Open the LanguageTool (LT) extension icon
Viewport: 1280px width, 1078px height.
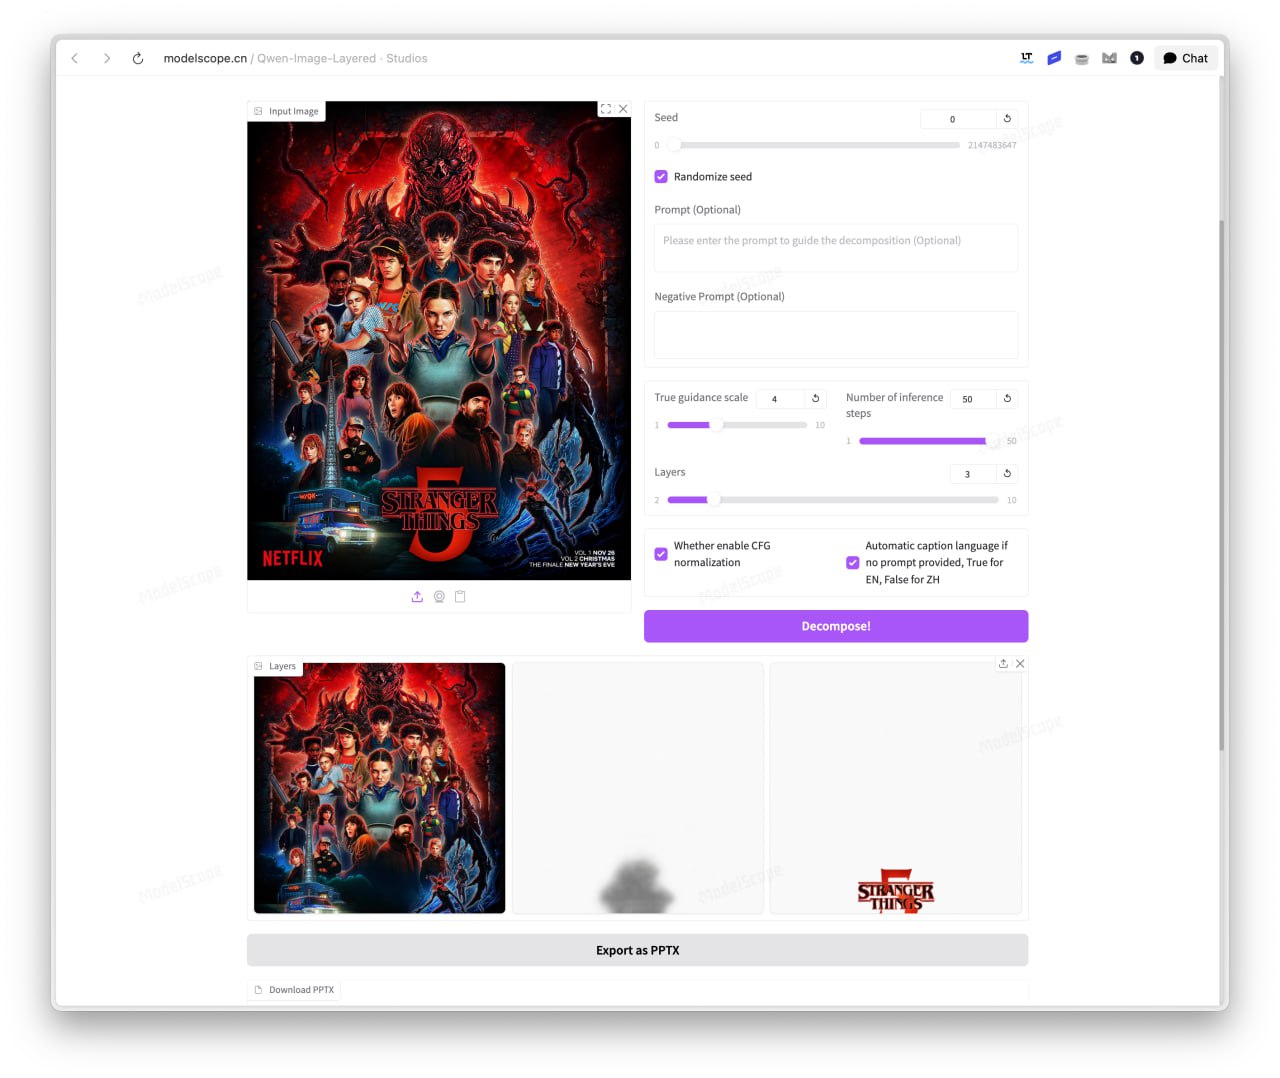[1026, 58]
